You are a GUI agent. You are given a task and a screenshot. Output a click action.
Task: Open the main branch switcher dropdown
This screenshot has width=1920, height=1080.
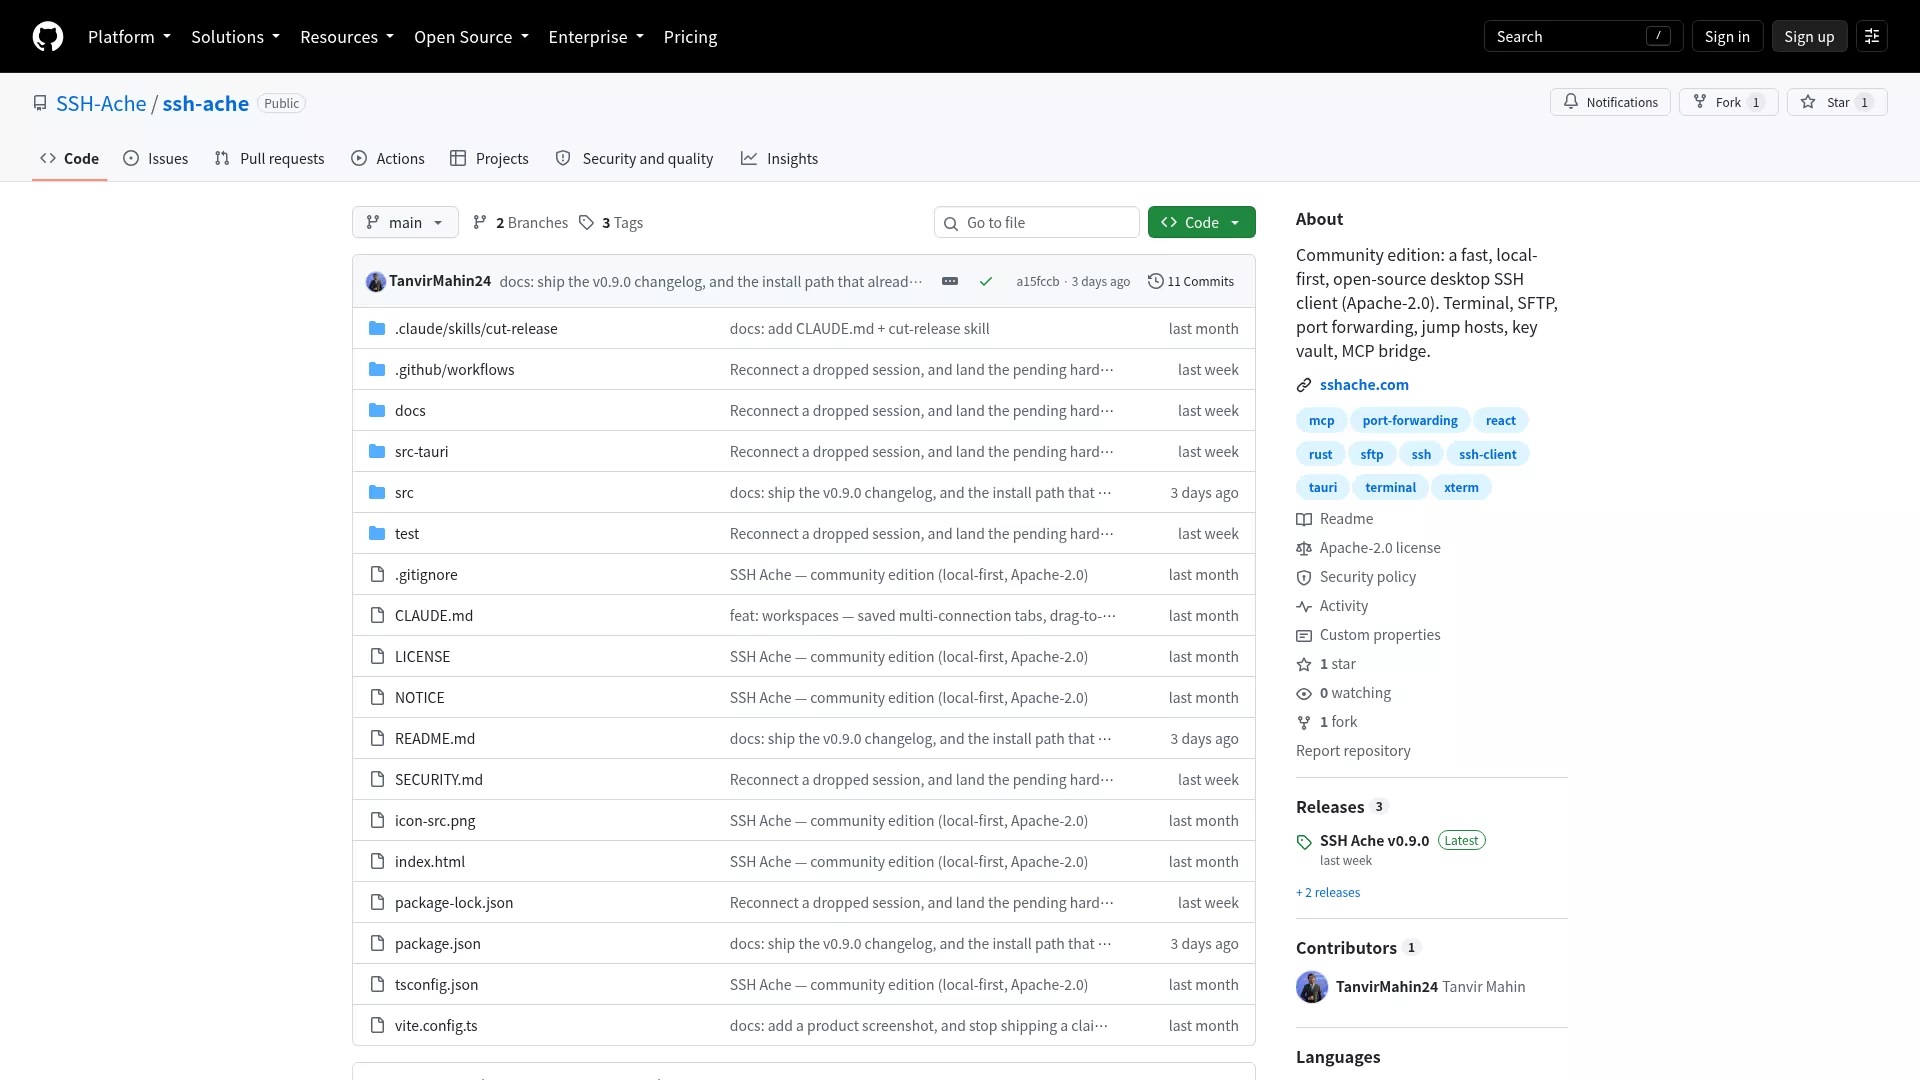pyautogui.click(x=405, y=223)
